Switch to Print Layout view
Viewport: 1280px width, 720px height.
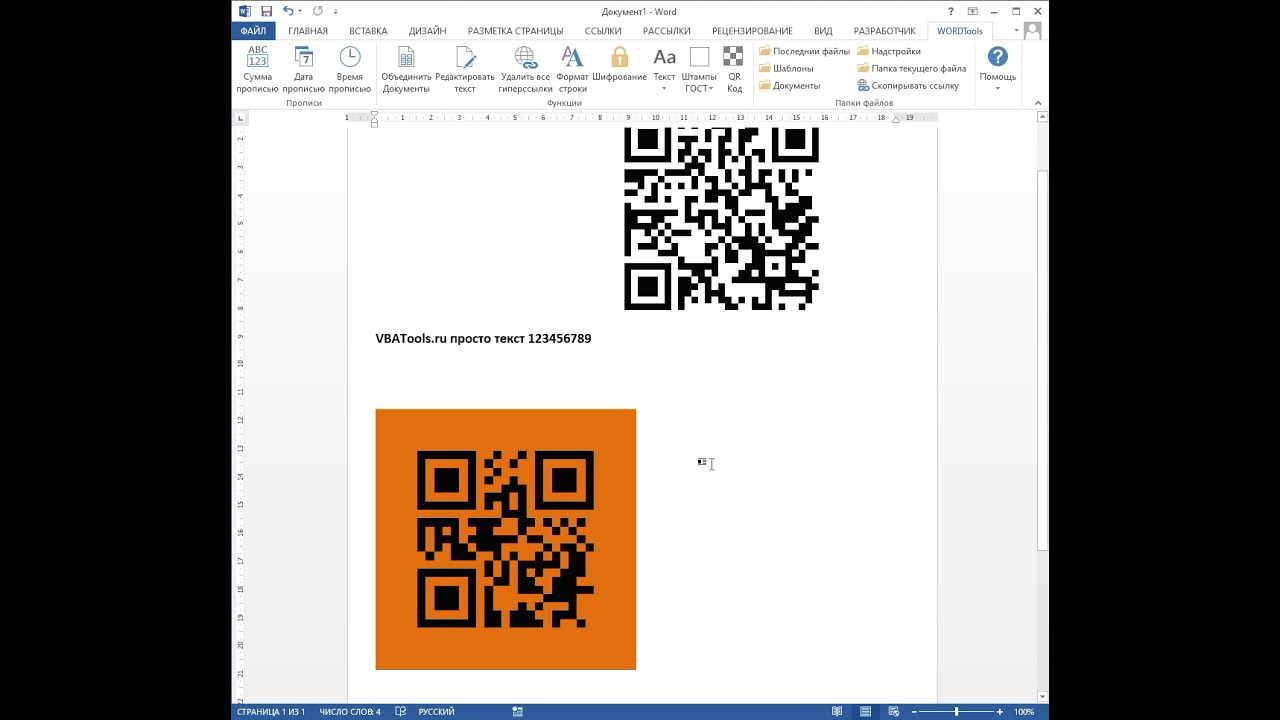(867, 712)
